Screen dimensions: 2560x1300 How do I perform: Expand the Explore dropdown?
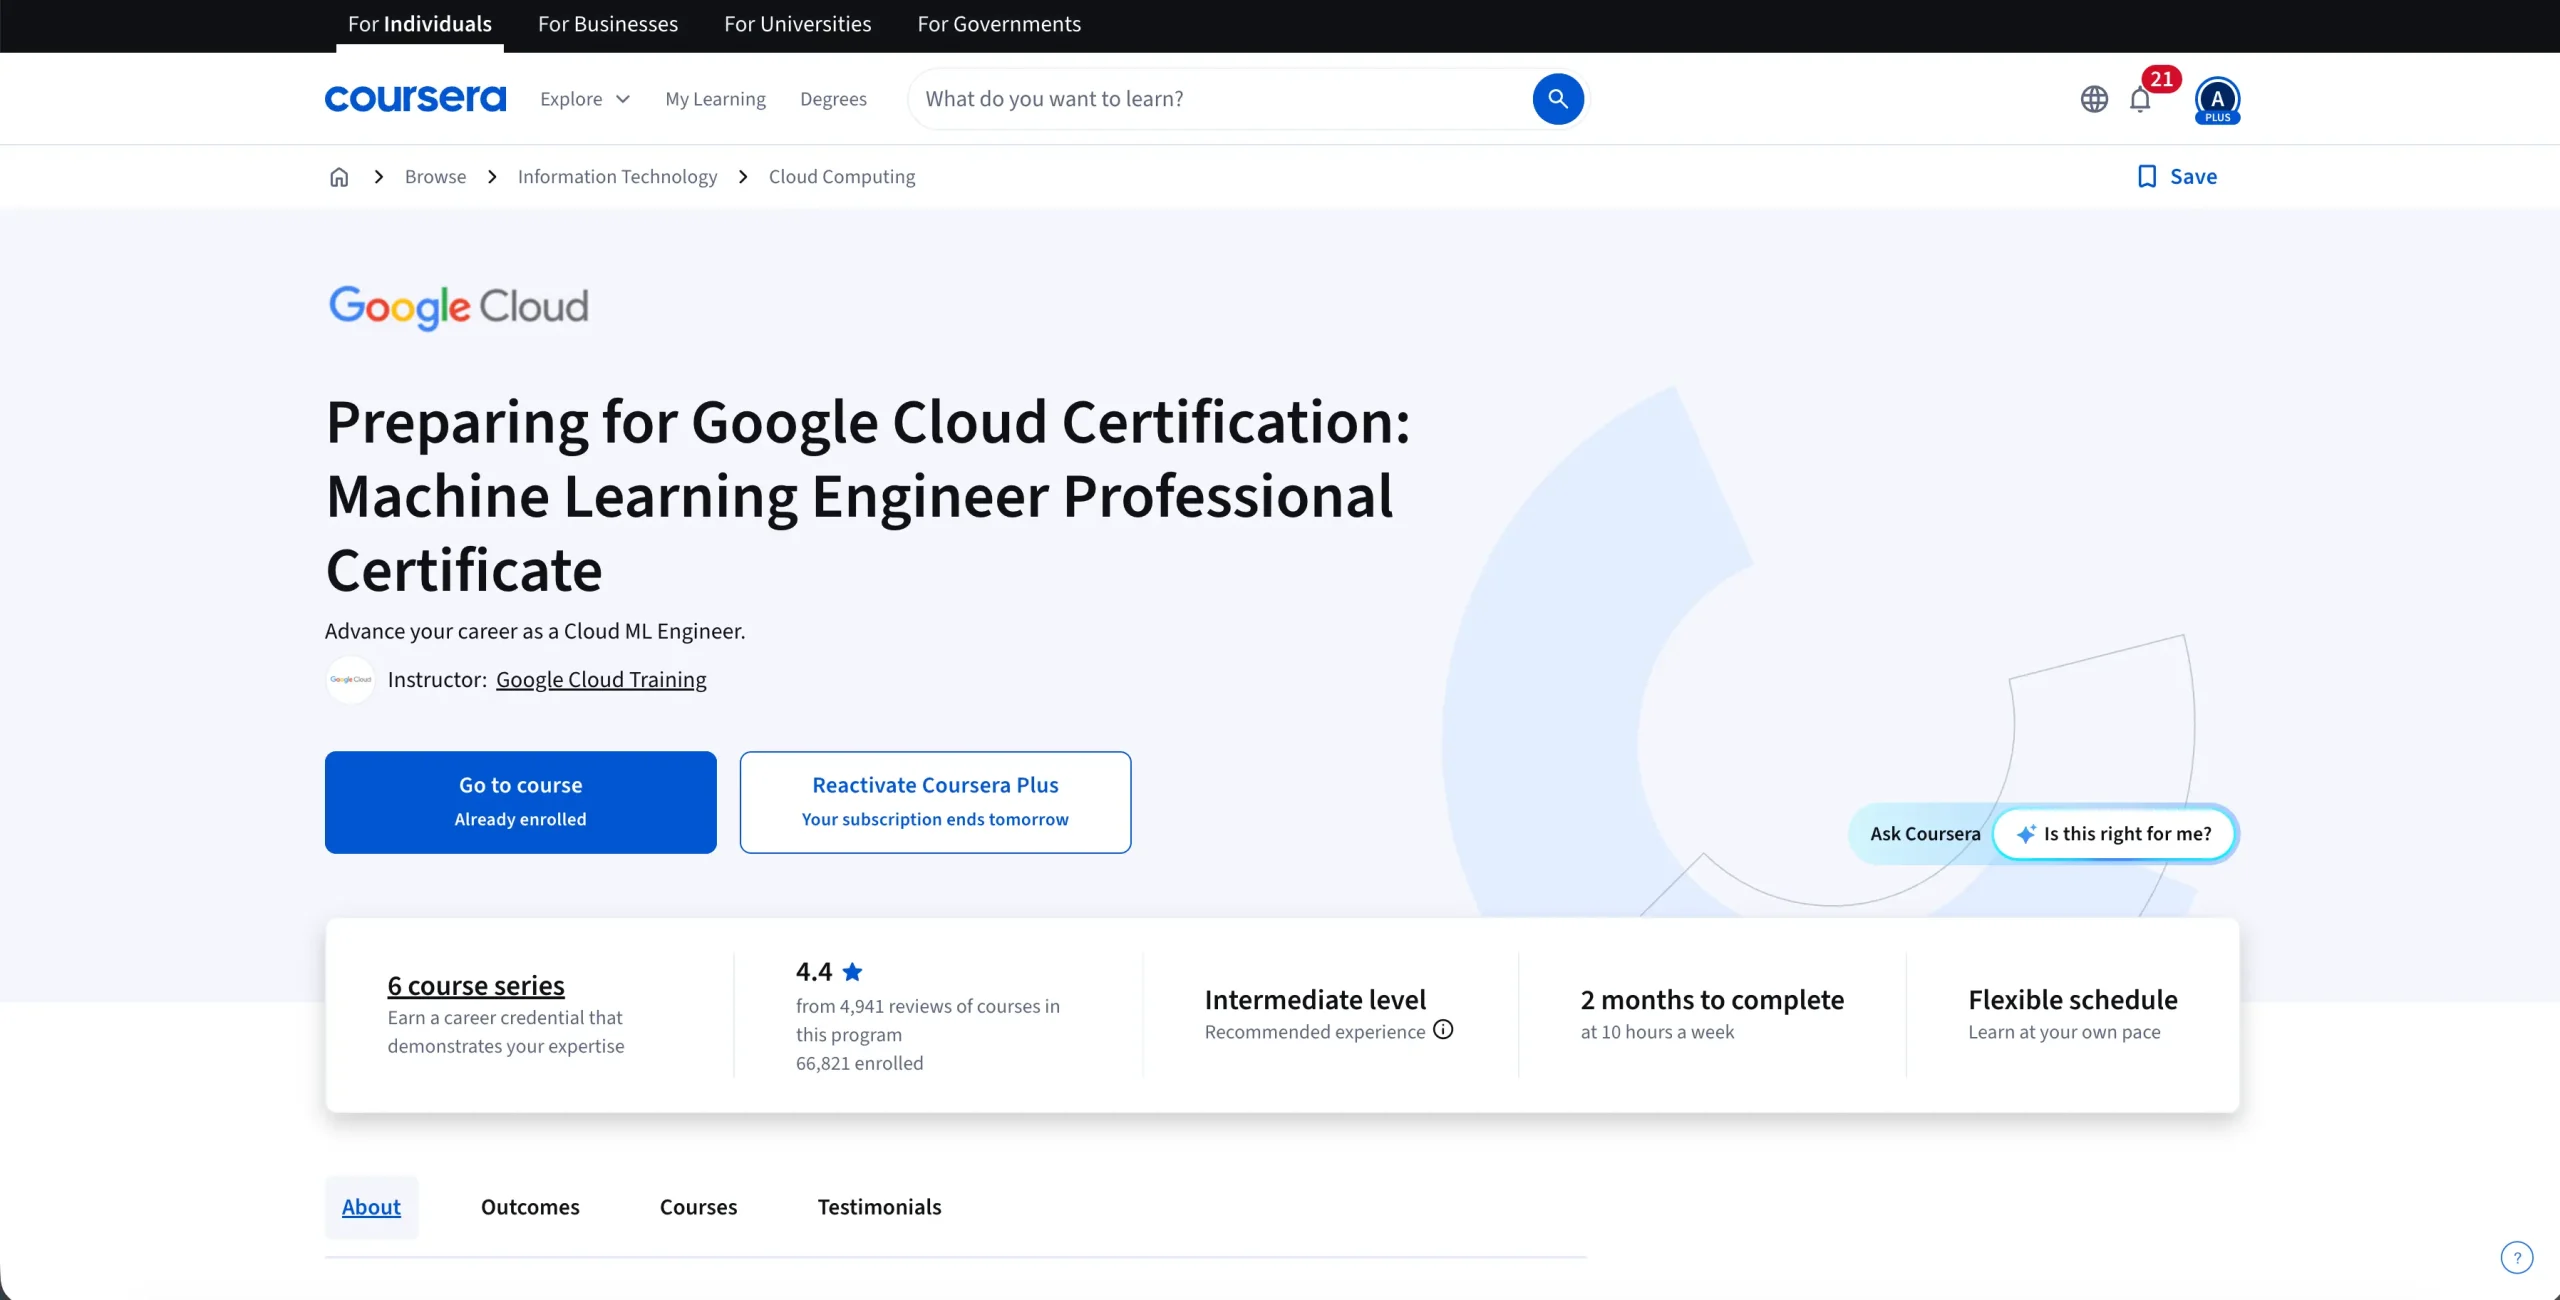click(x=585, y=99)
